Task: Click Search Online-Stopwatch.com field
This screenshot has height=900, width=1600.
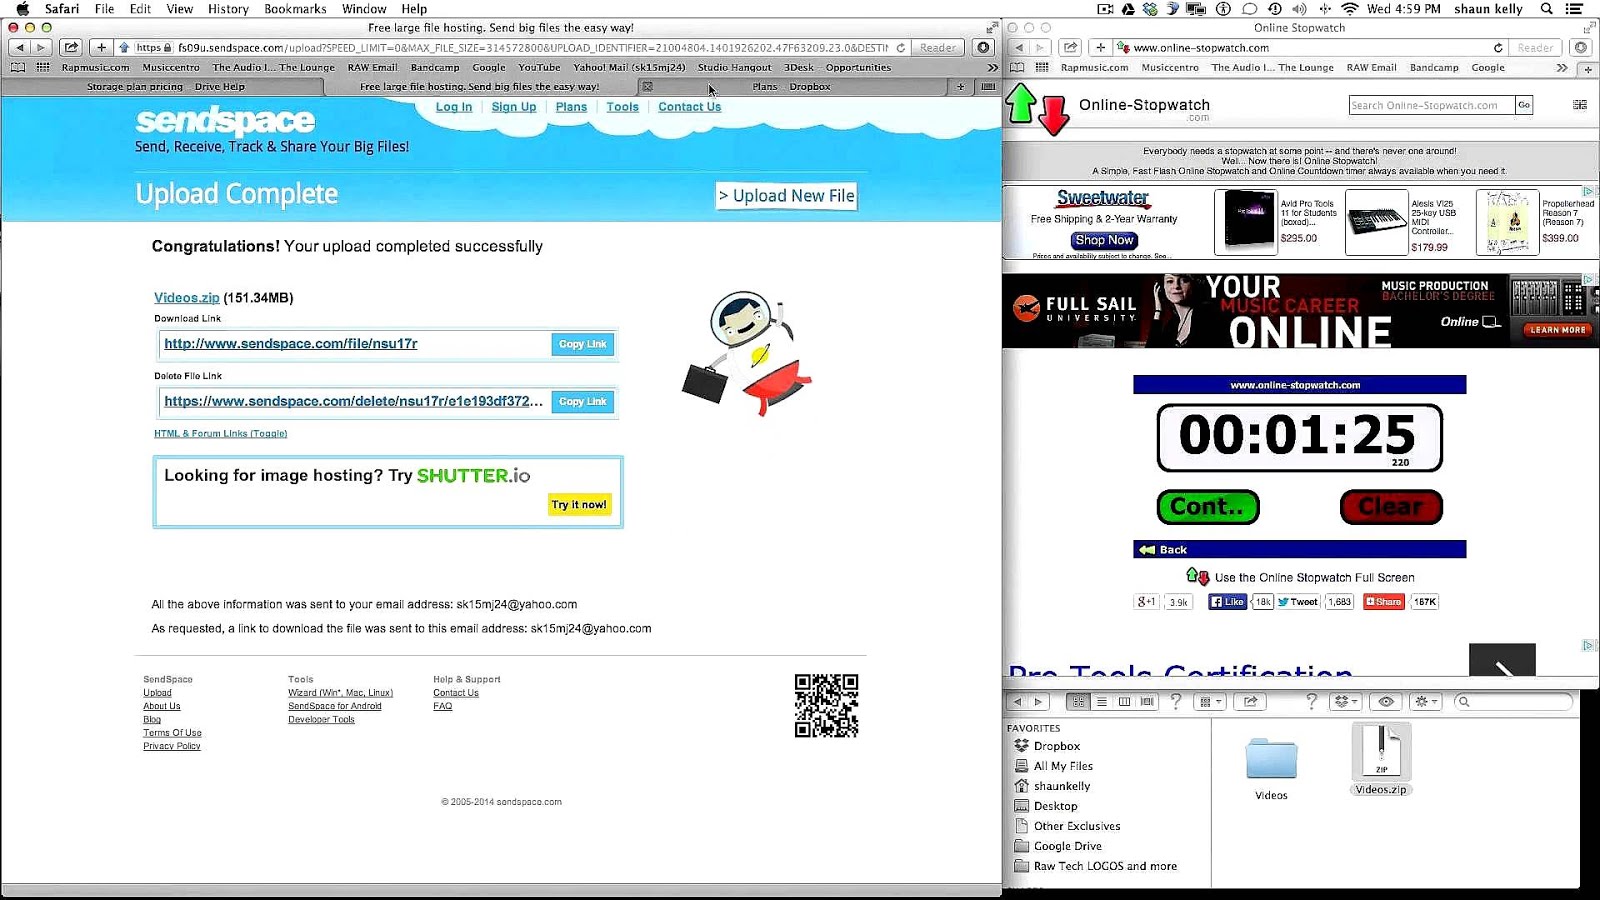Action: point(1430,105)
